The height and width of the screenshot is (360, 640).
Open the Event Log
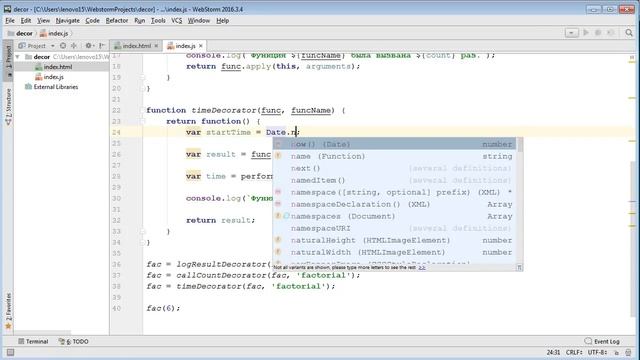click(x=602, y=341)
